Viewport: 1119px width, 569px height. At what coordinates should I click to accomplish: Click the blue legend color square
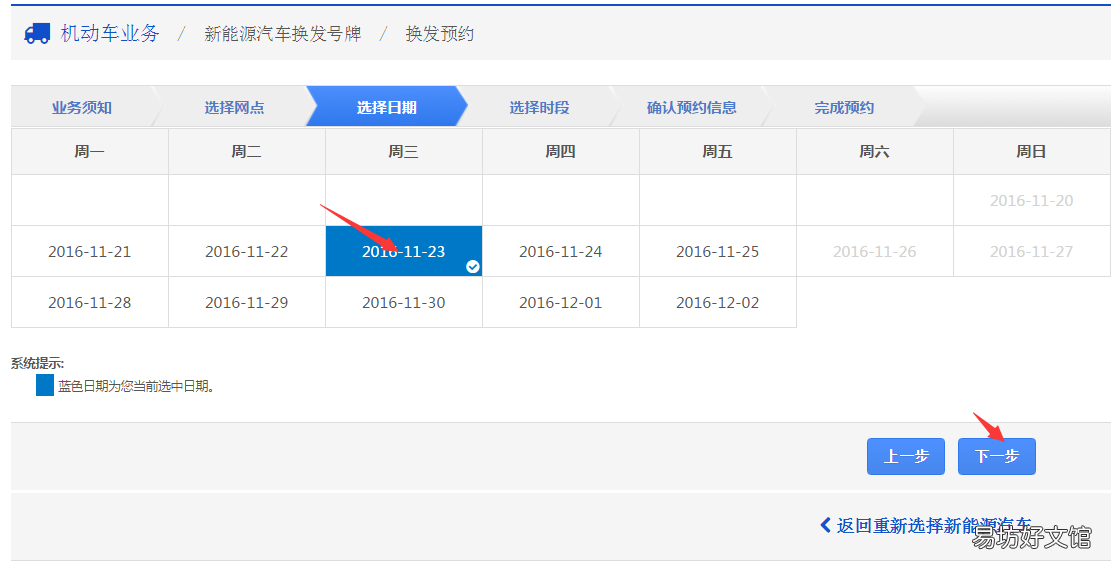click(x=45, y=386)
